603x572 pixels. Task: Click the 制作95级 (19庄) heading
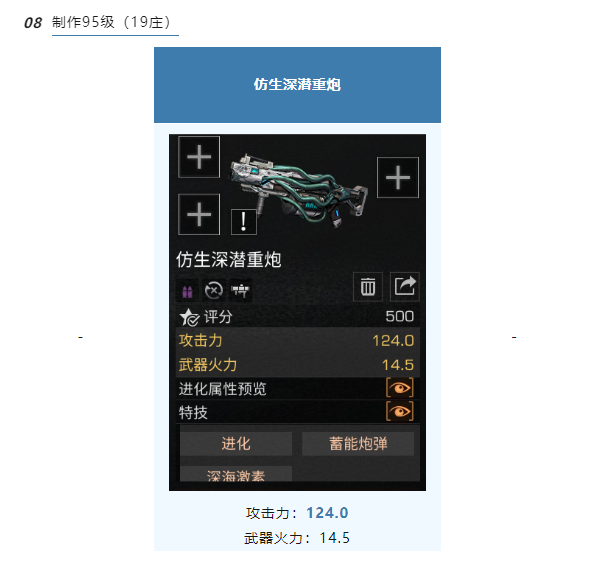click(112, 22)
